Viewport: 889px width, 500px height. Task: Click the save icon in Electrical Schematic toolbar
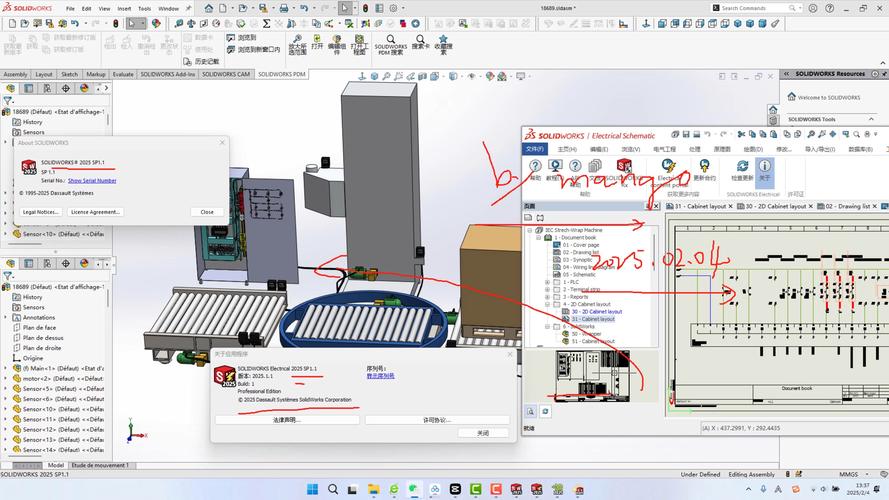click(x=686, y=134)
